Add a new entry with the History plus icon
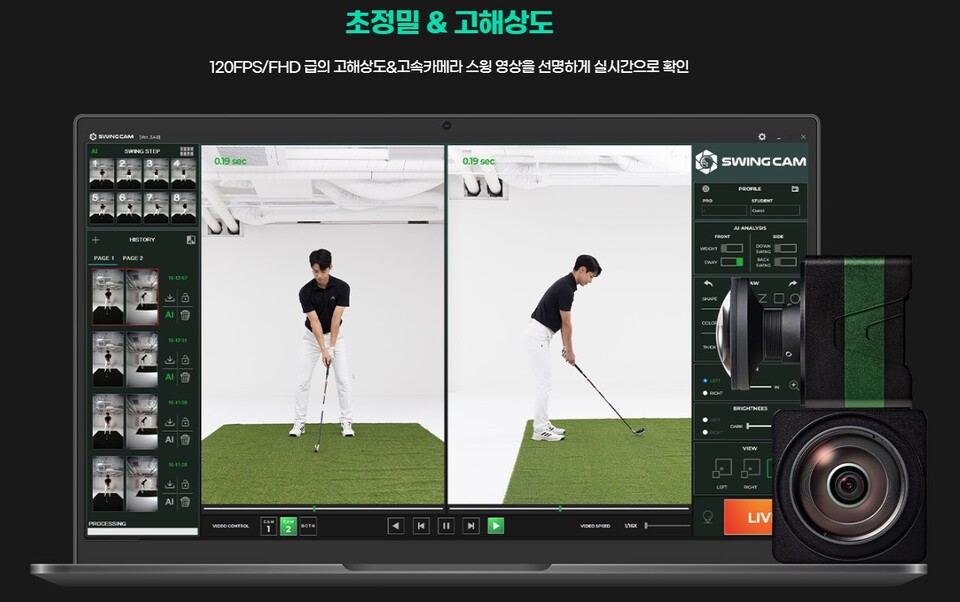Screen dimensions: 960x602 tap(96, 240)
